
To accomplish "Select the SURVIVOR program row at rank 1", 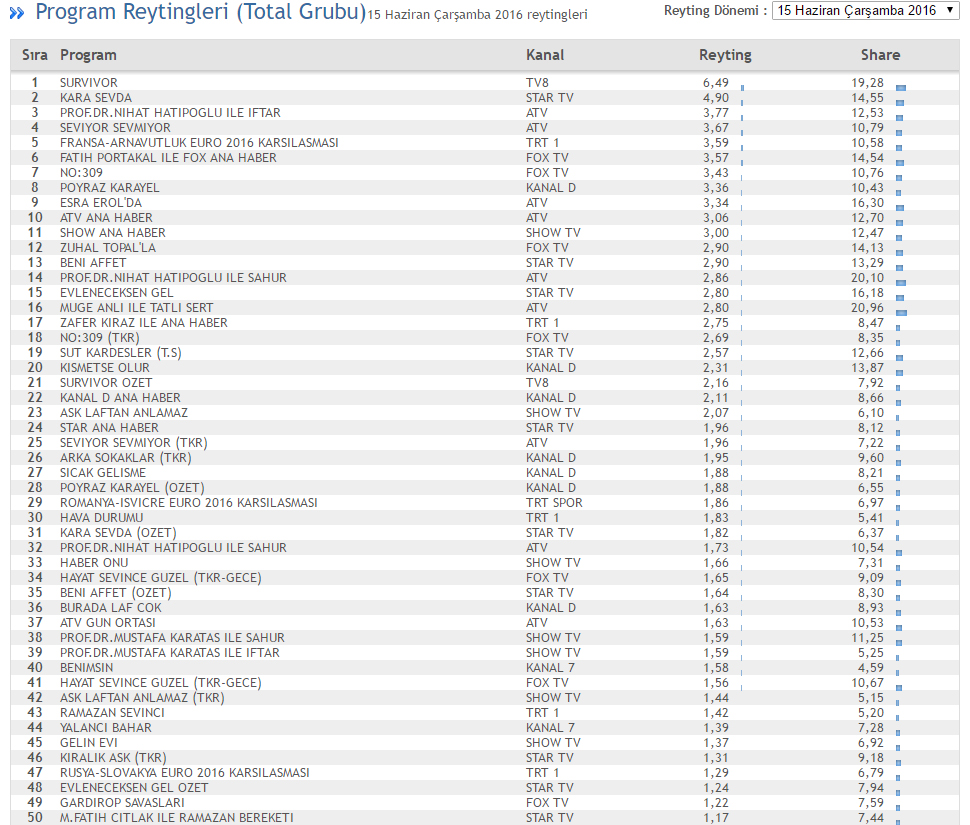I will (484, 83).
